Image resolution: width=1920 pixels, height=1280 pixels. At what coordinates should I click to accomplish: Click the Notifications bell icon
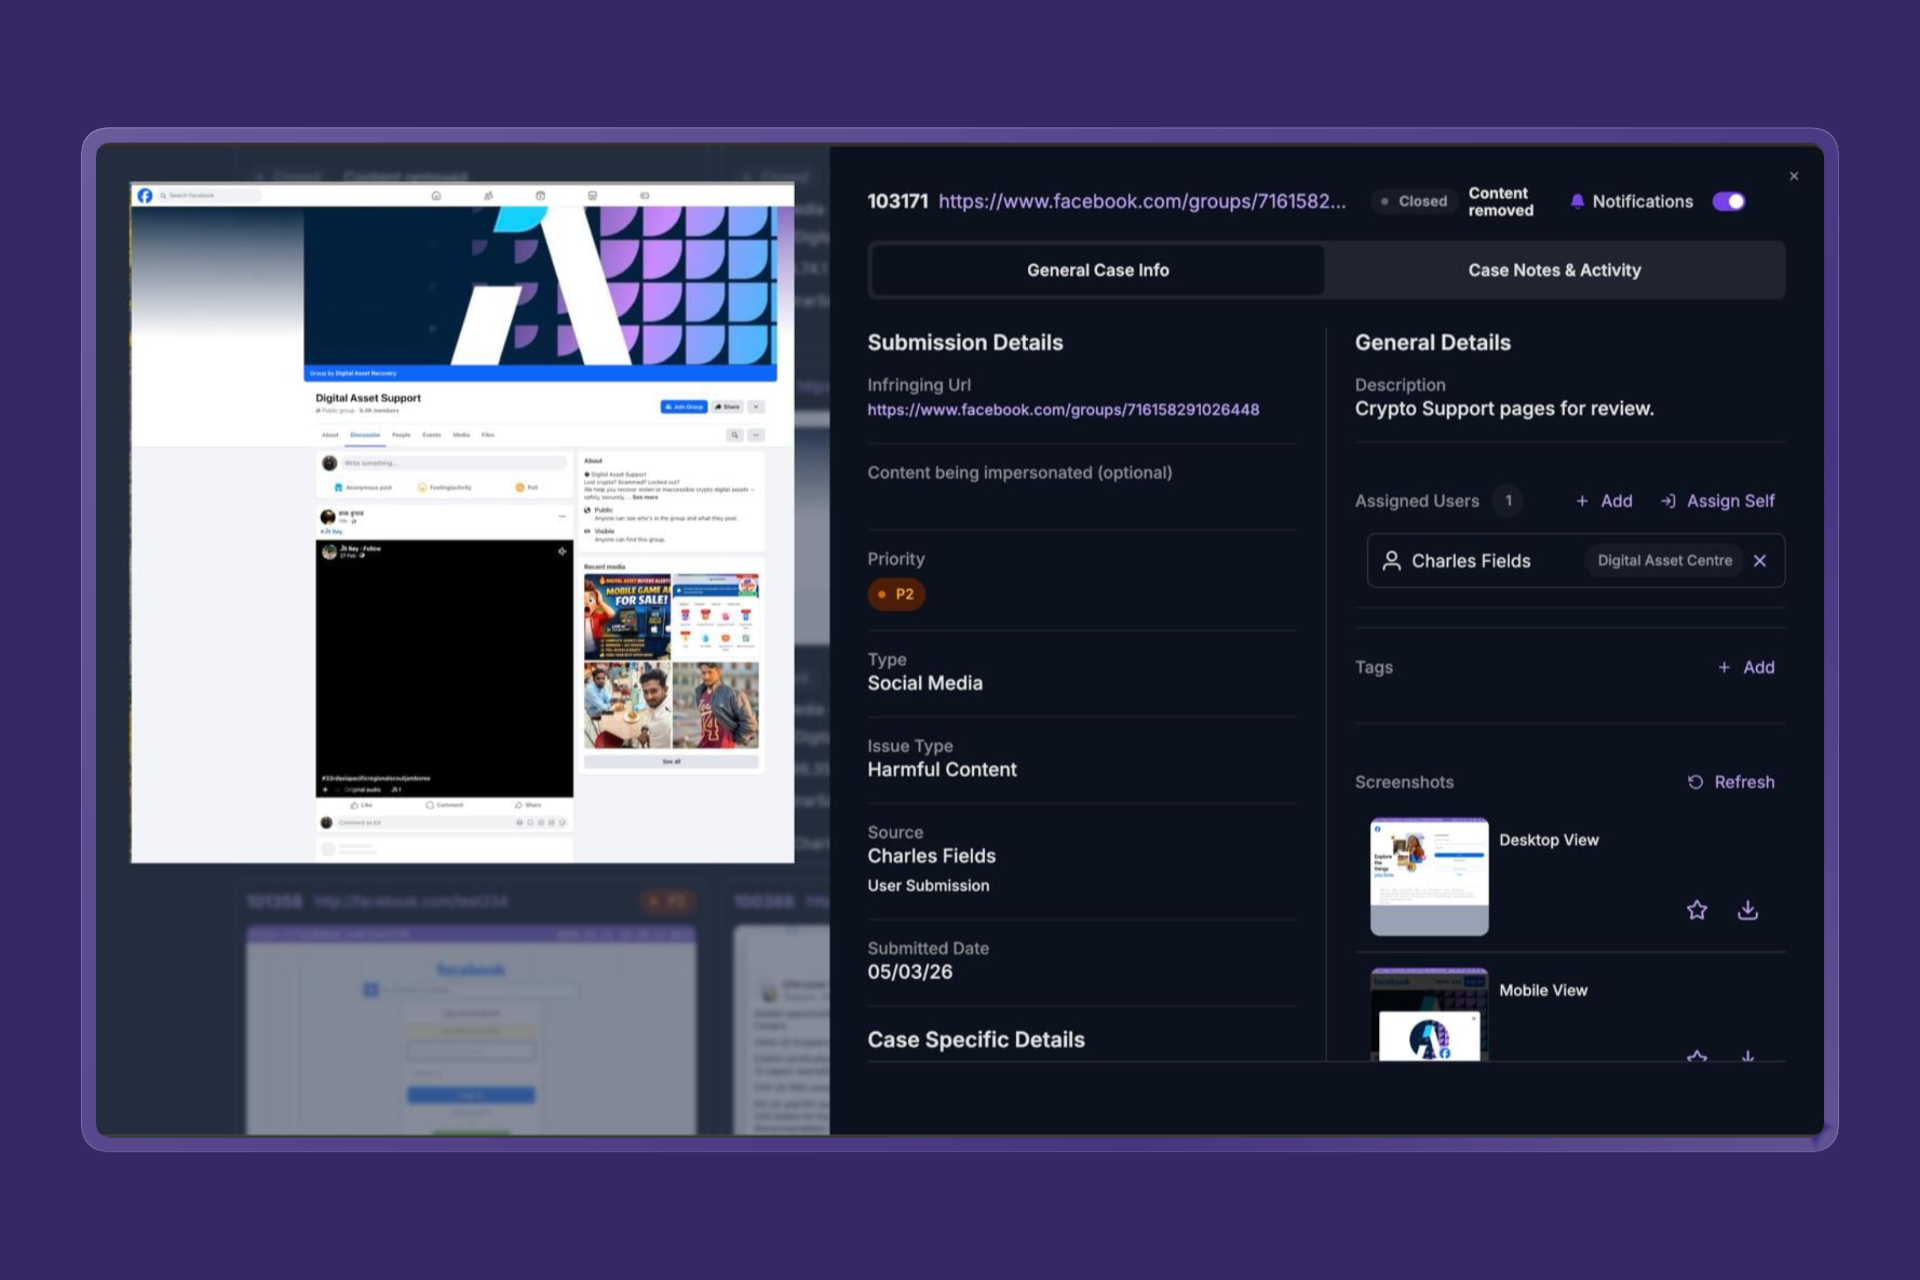point(1577,201)
